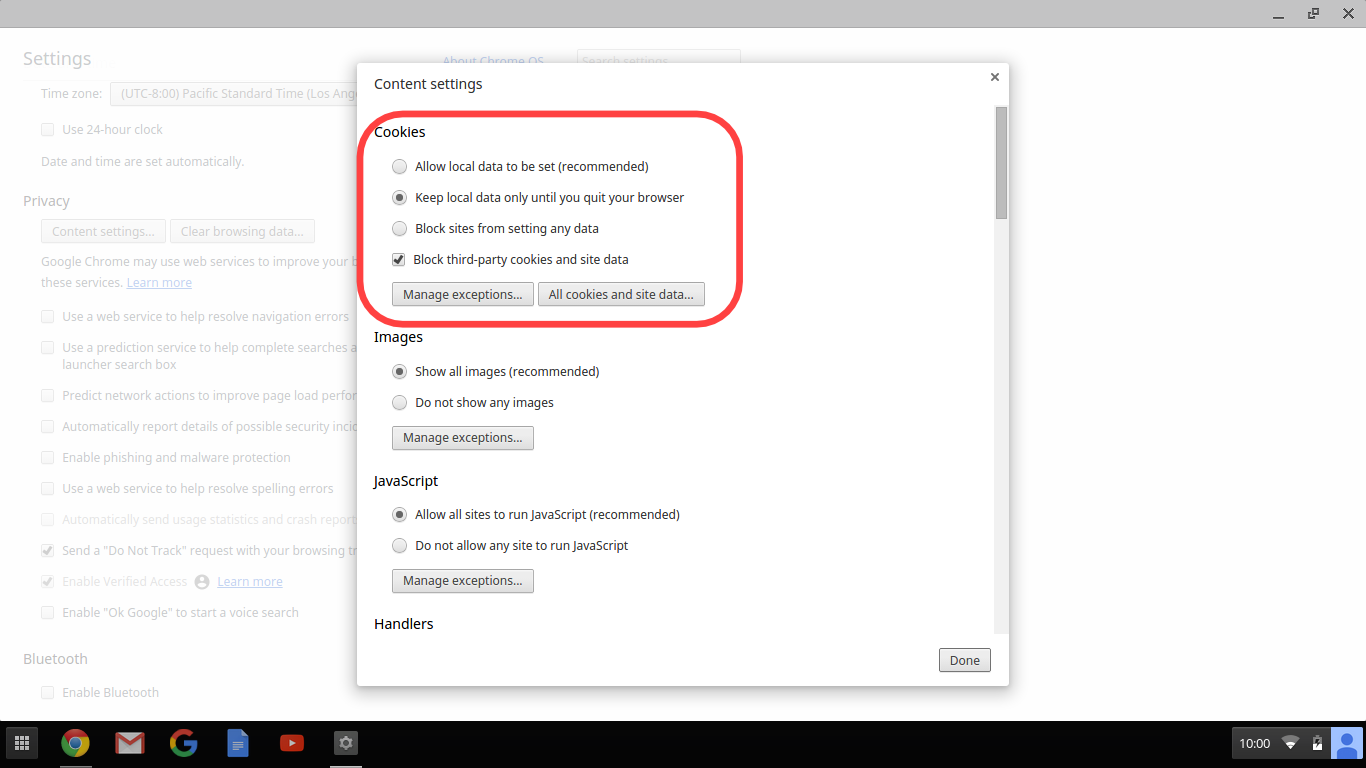Open Gmail from the shelf
The height and width of the screenshot is (768, 1366).
pyautogui.click(x=129, y=743)
